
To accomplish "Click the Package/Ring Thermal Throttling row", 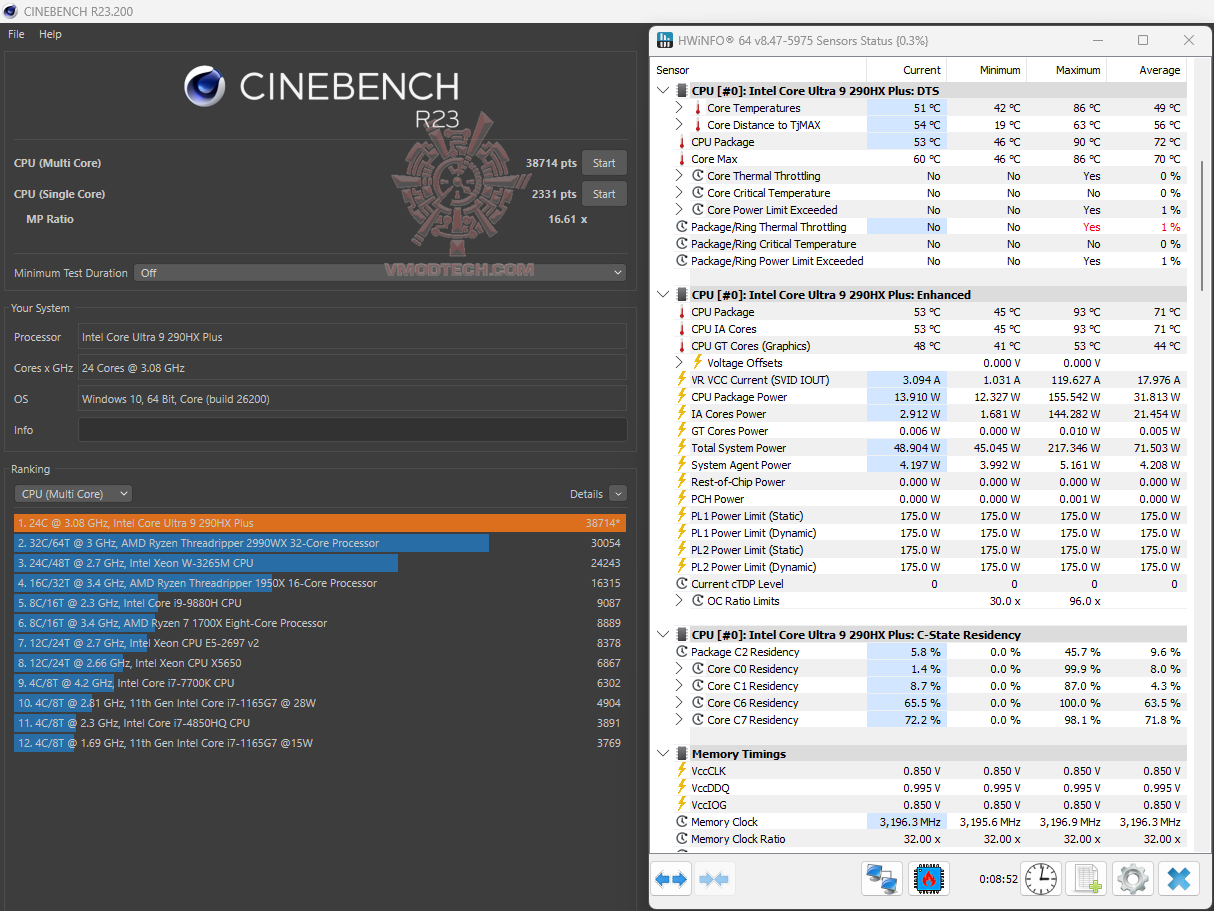I will point(920,227).
